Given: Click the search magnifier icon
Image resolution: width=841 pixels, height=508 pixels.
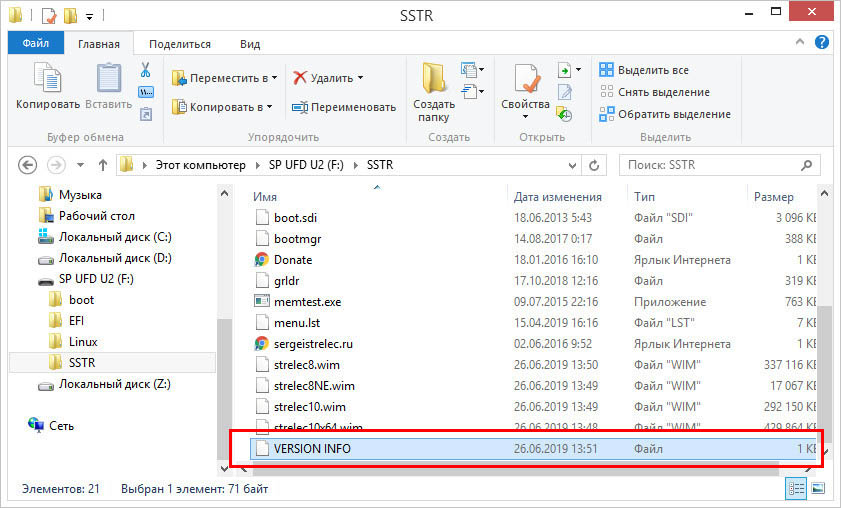Looking at the screenshot, I should [x=806, y=165].
